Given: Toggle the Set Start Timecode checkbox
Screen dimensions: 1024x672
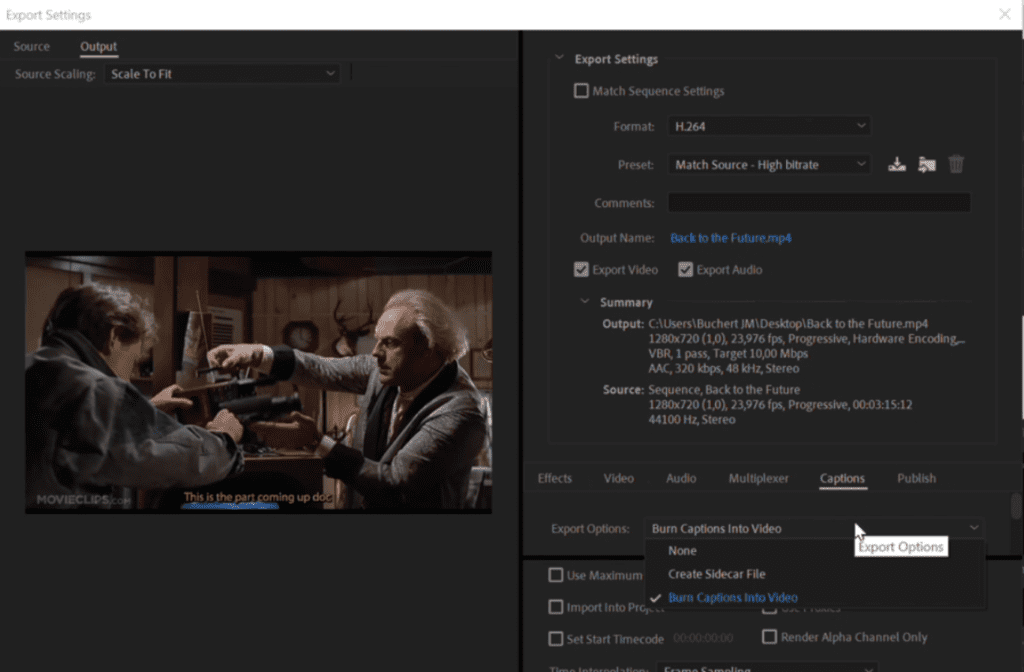Looking at the screenshot, I should point(556,639).
